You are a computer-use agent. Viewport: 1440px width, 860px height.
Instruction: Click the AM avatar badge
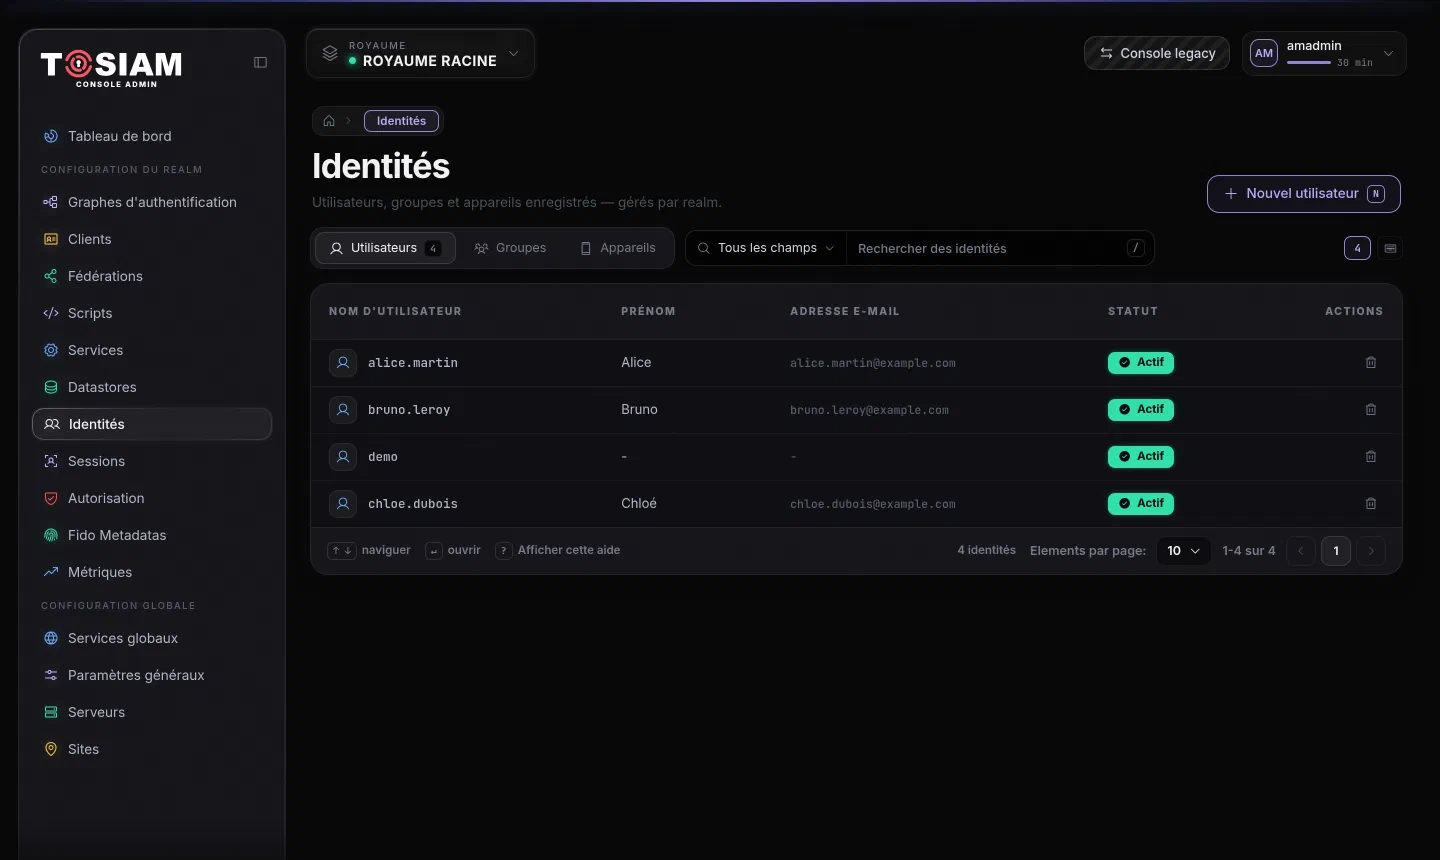tap(1264, 54)
